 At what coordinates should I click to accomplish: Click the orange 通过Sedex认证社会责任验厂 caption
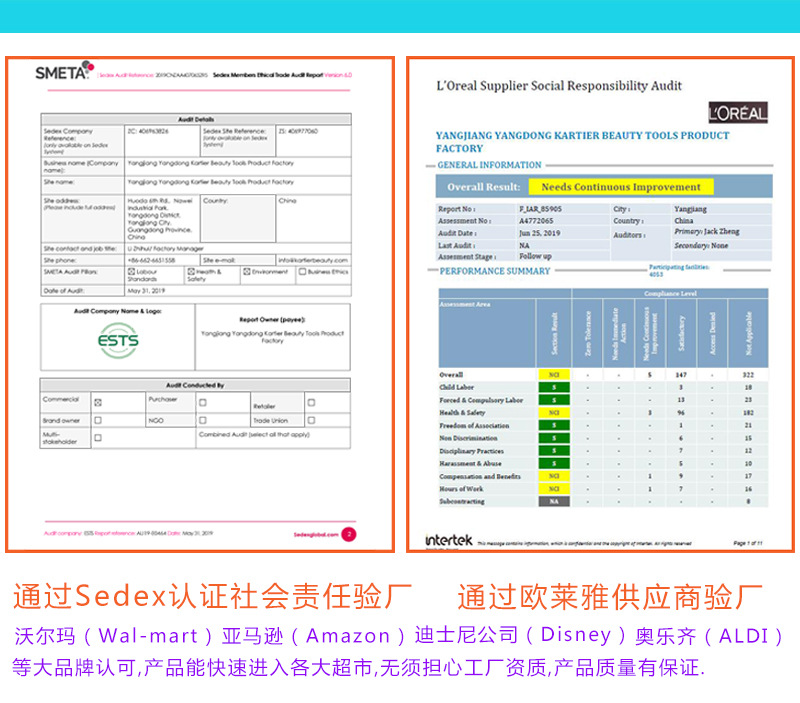coord(213,595)
